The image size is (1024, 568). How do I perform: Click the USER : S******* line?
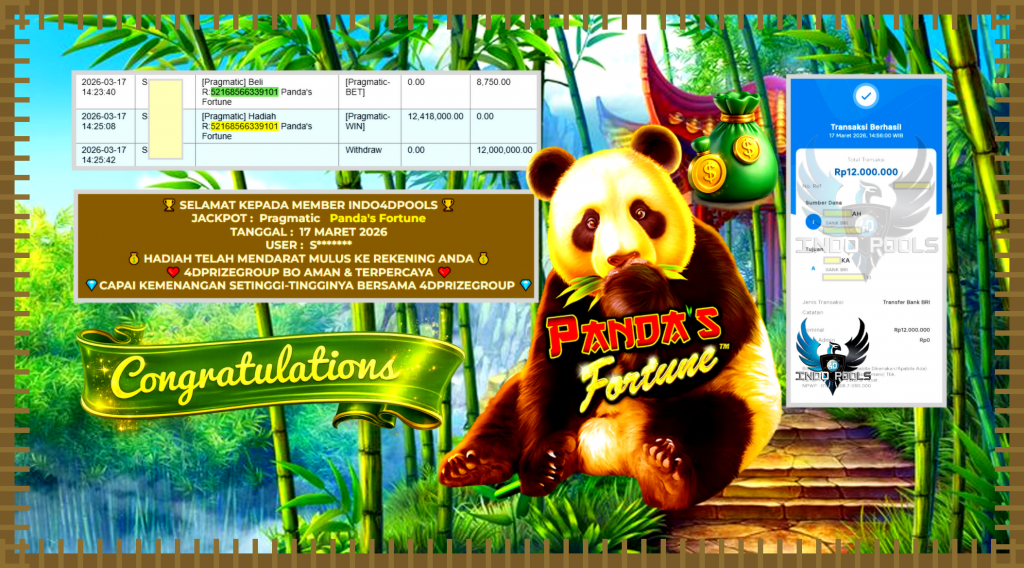pos(308,245)
